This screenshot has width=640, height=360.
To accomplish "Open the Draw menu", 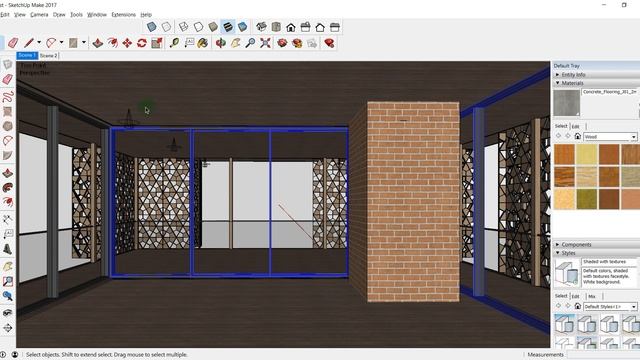I will pyautogui.click(x=59, y=15).
